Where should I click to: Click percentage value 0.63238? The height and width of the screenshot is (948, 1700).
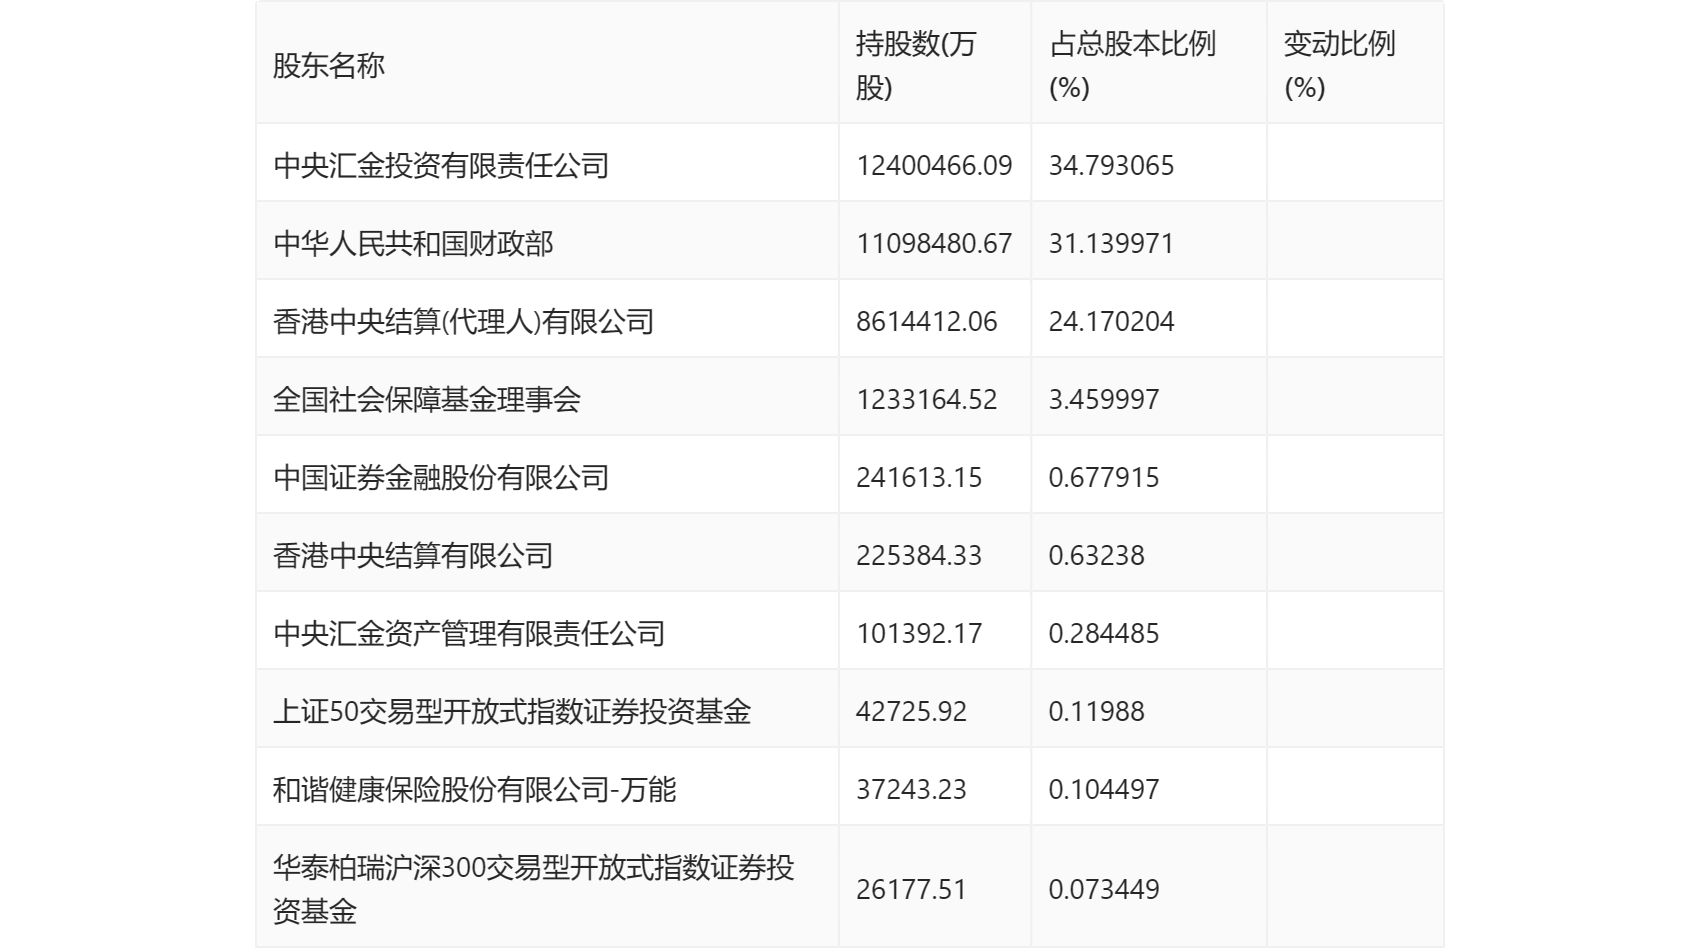tap(1097, 555)
